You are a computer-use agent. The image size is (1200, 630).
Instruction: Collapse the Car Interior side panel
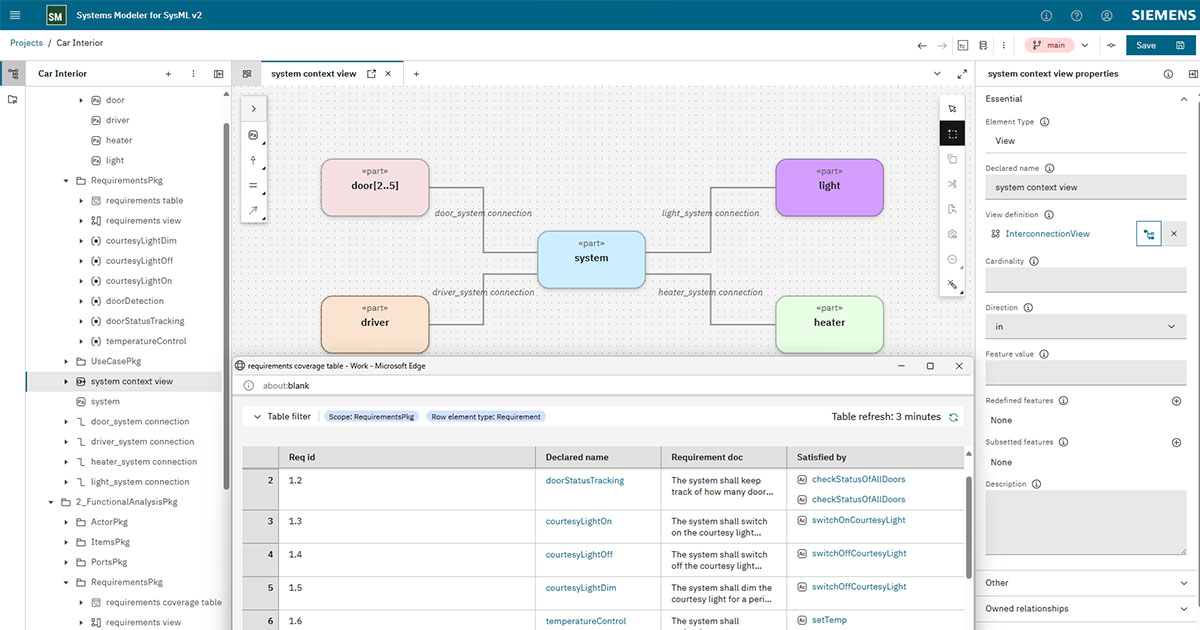click(218, 74)
